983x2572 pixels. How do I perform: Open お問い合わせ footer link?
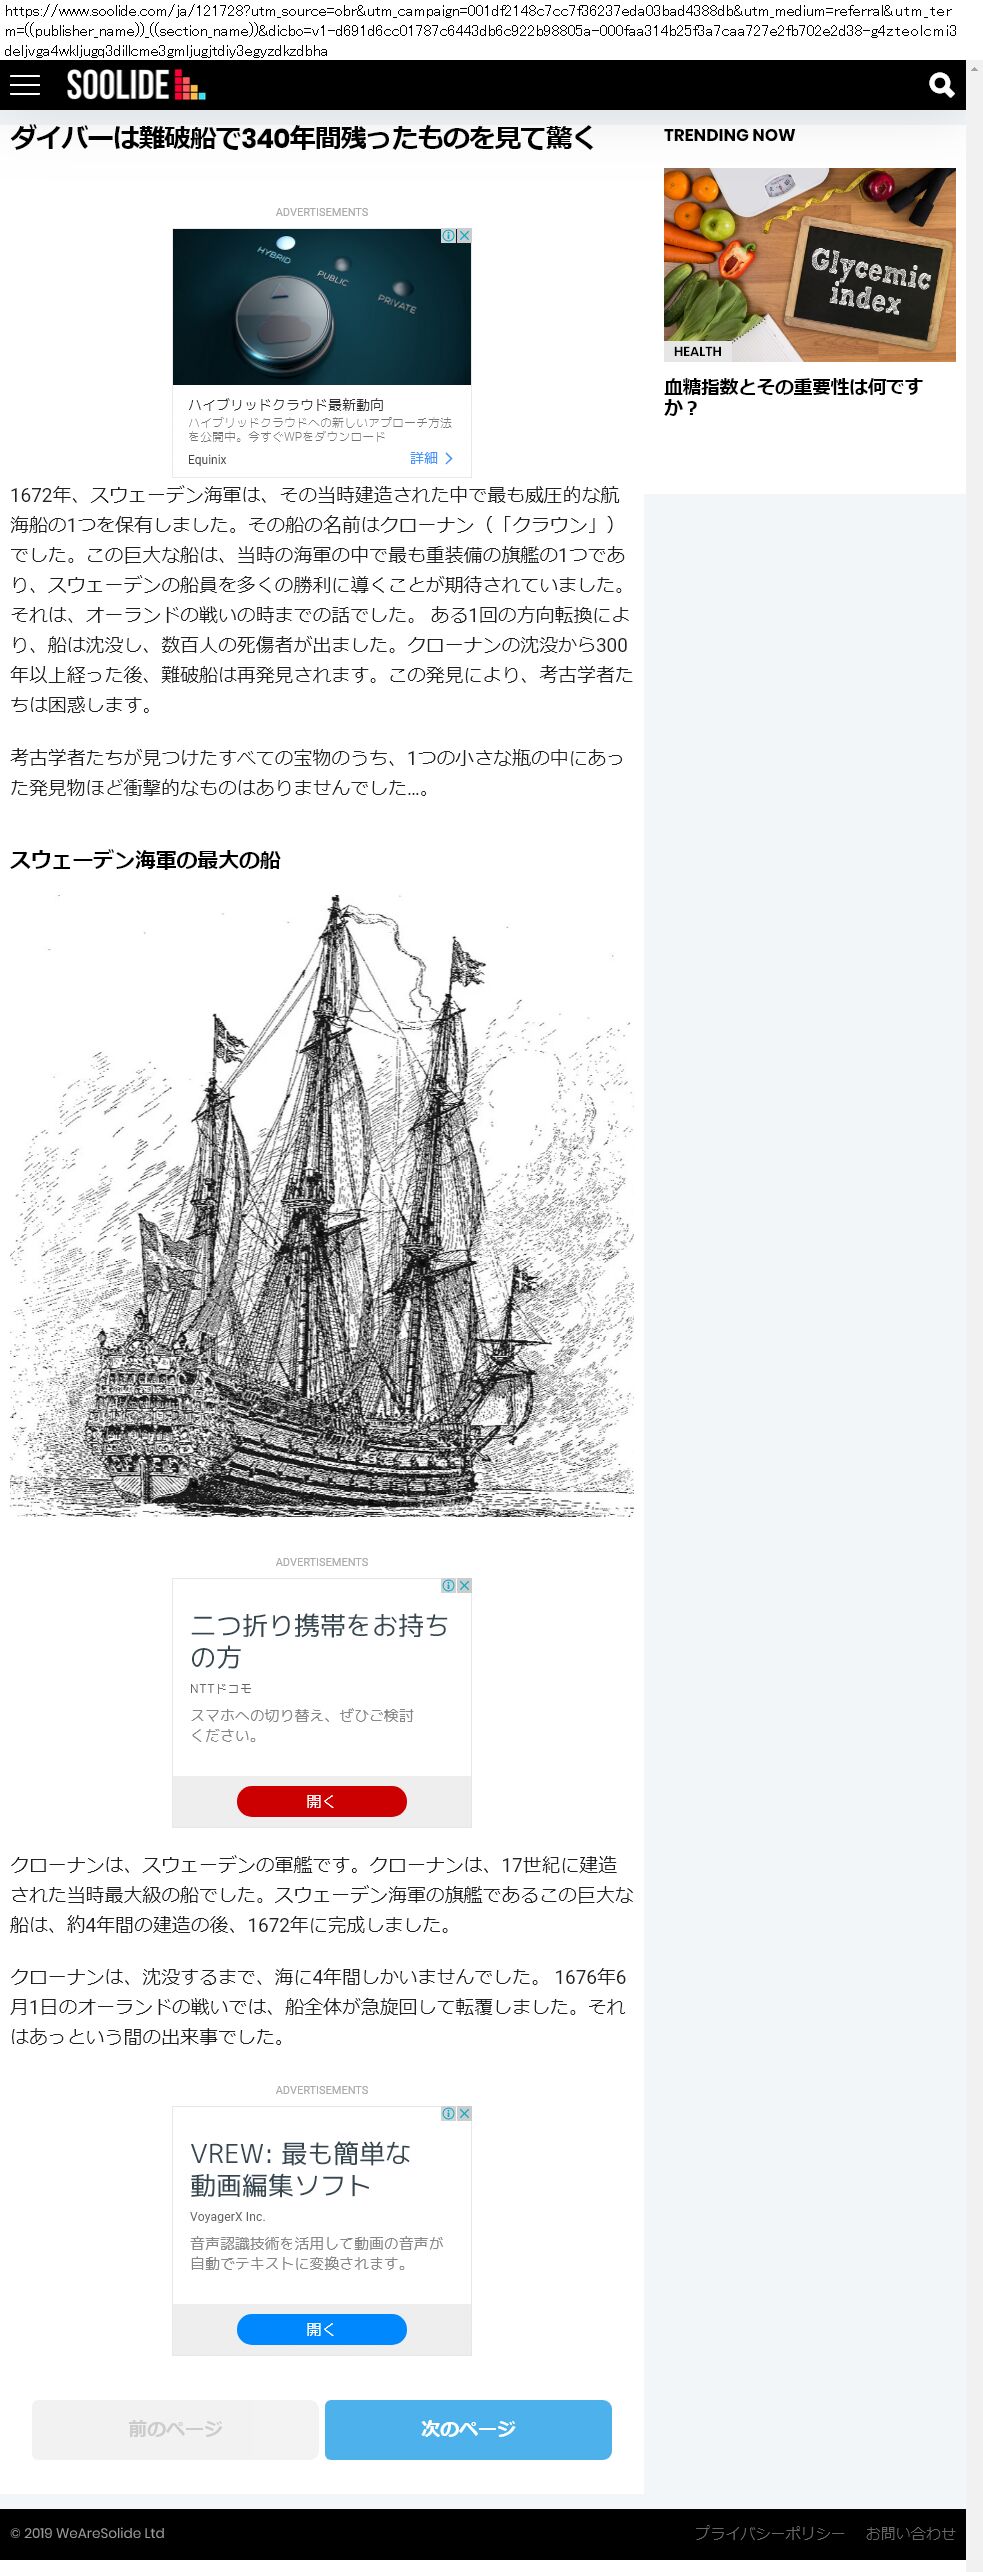(x=910, y=2533)
